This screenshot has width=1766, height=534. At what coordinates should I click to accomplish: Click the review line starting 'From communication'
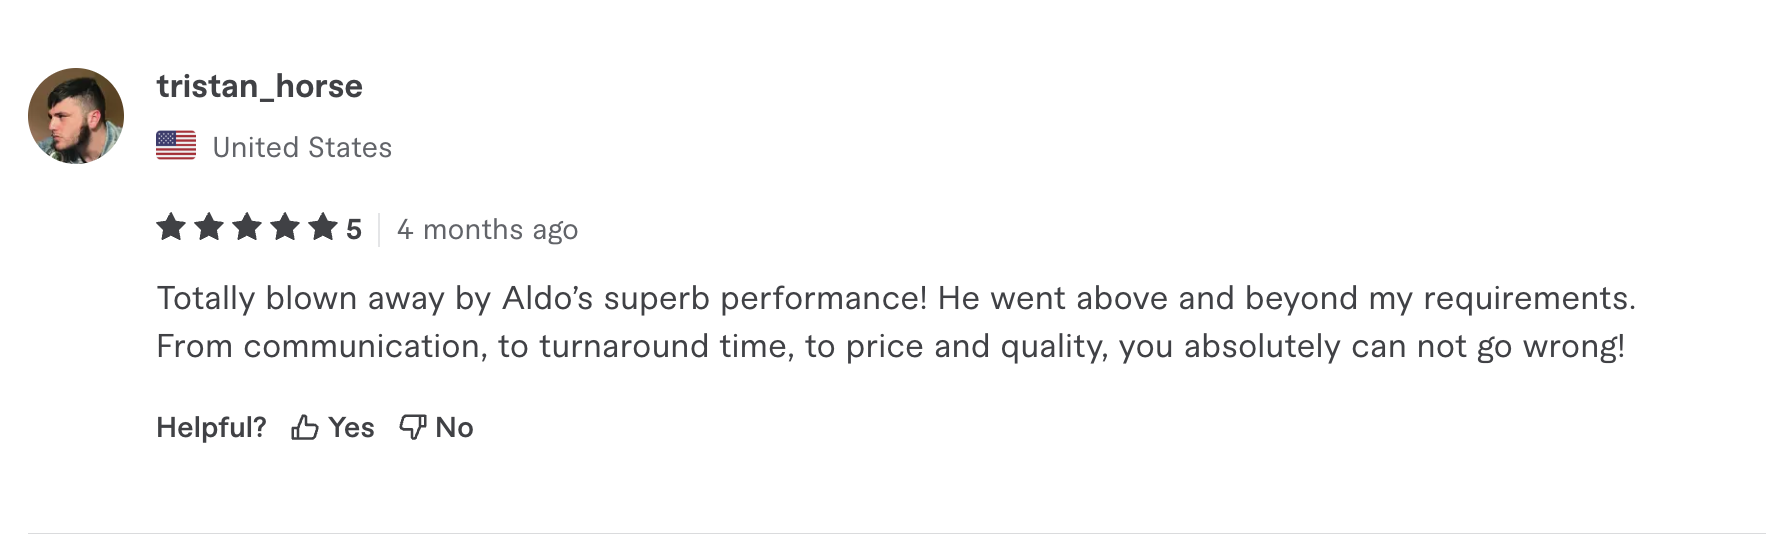click(891, 346)
